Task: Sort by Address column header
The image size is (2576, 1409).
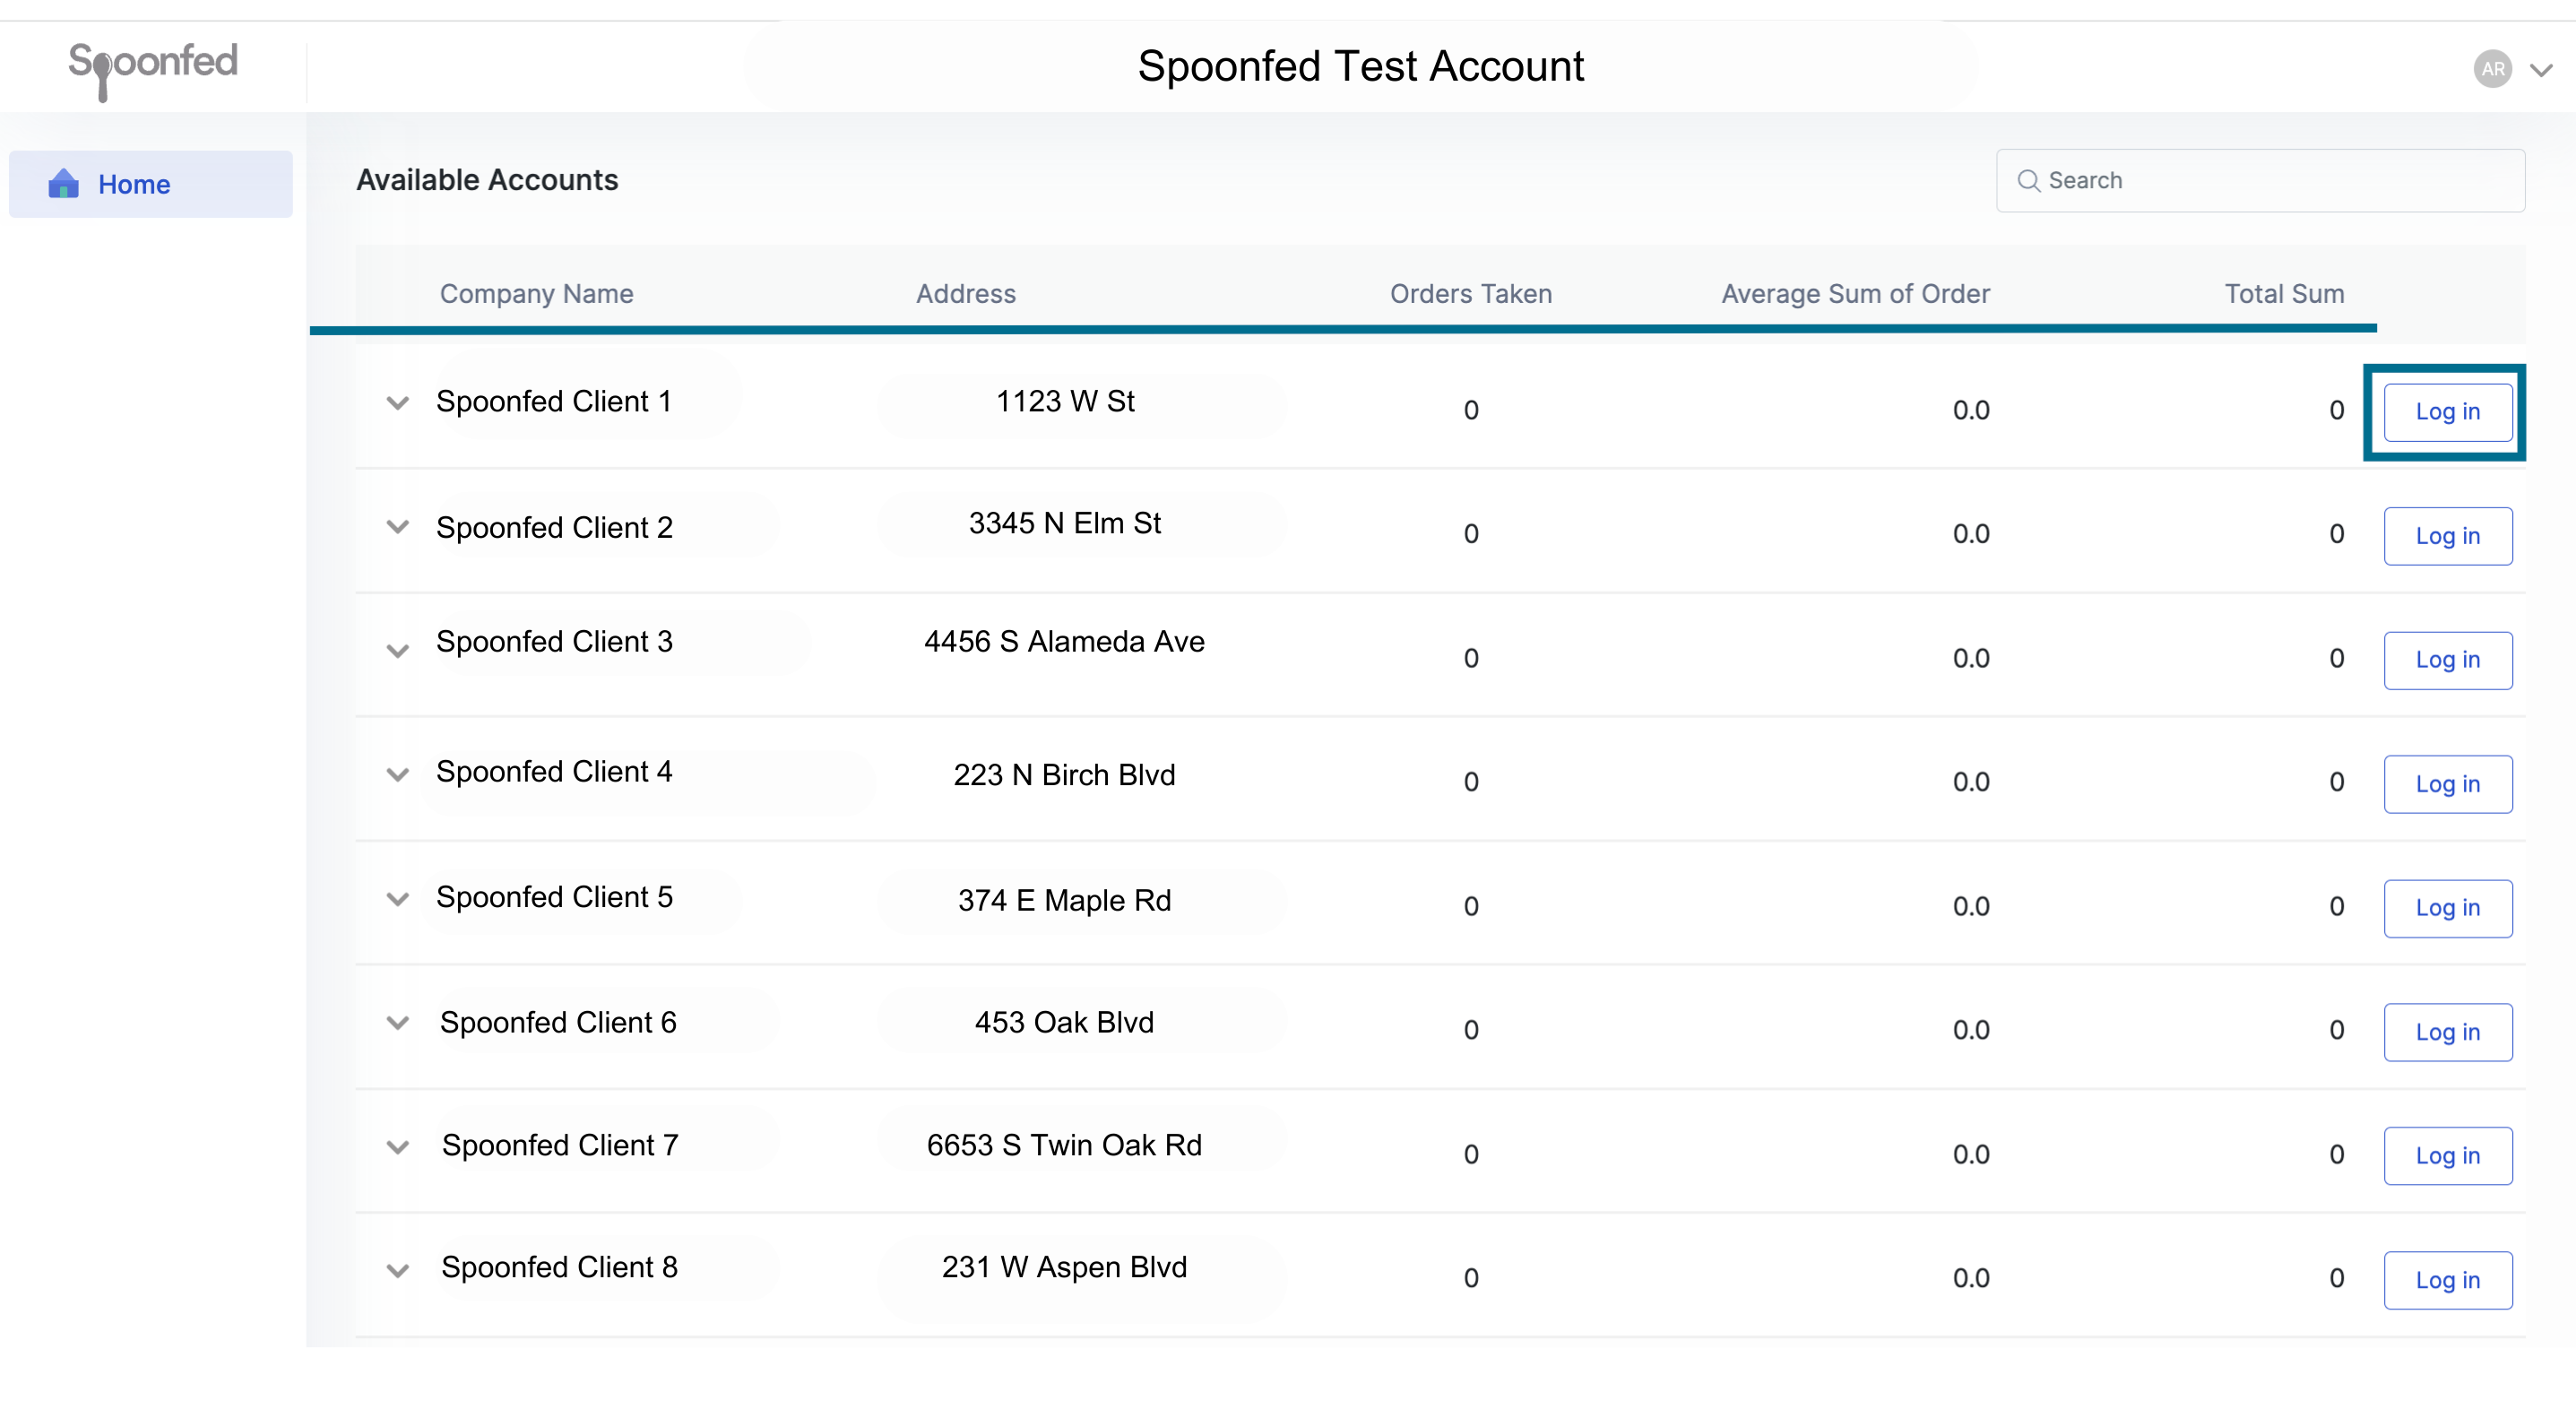Action: pyautogui.click(x=965, y=294)
